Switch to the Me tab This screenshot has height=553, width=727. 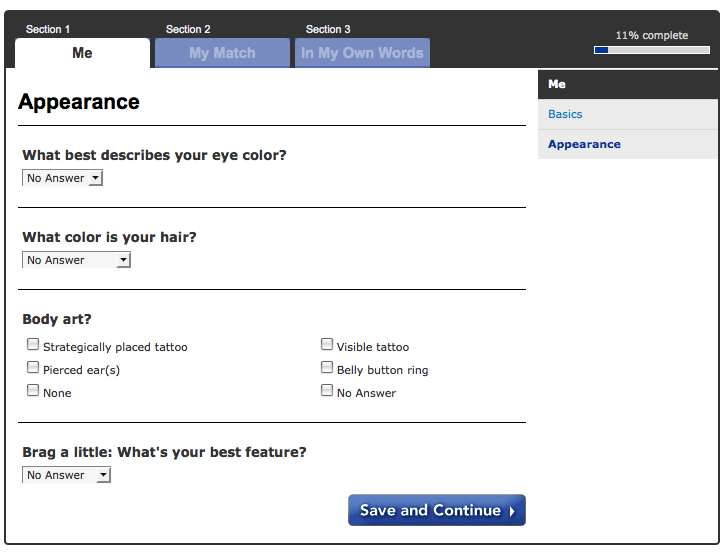[82, 53]
